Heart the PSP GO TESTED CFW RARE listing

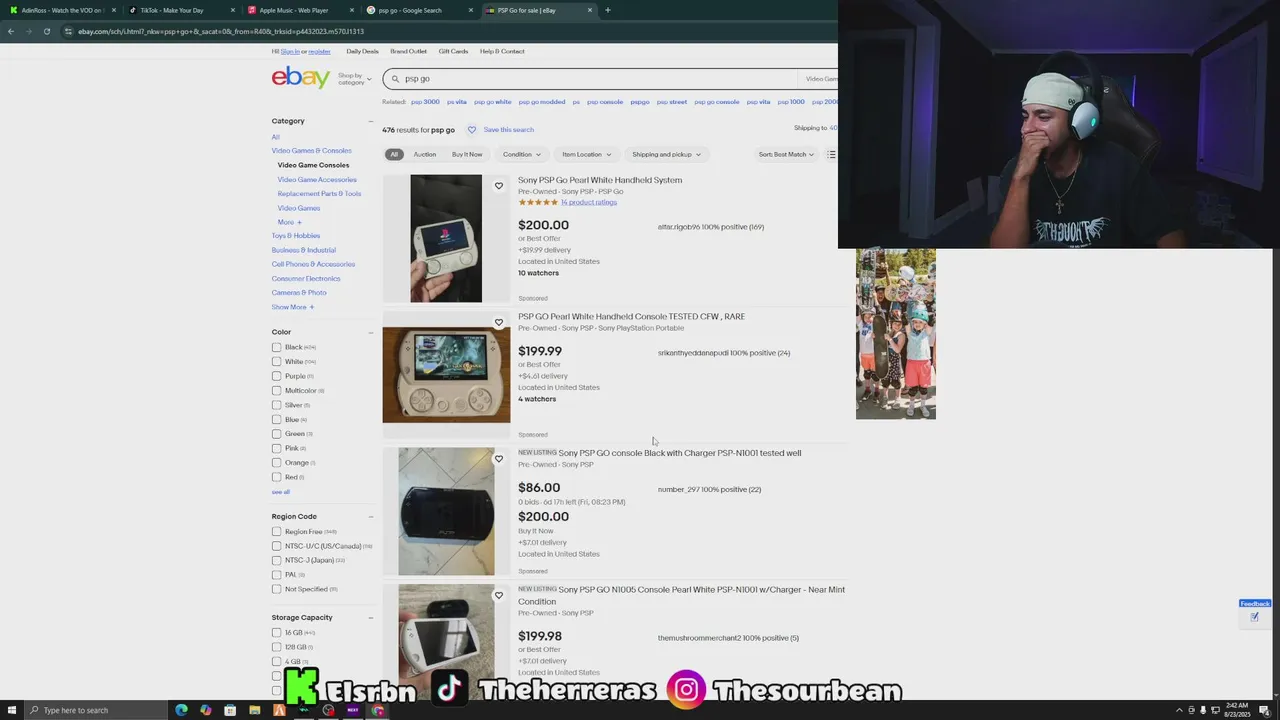(499, 322)
